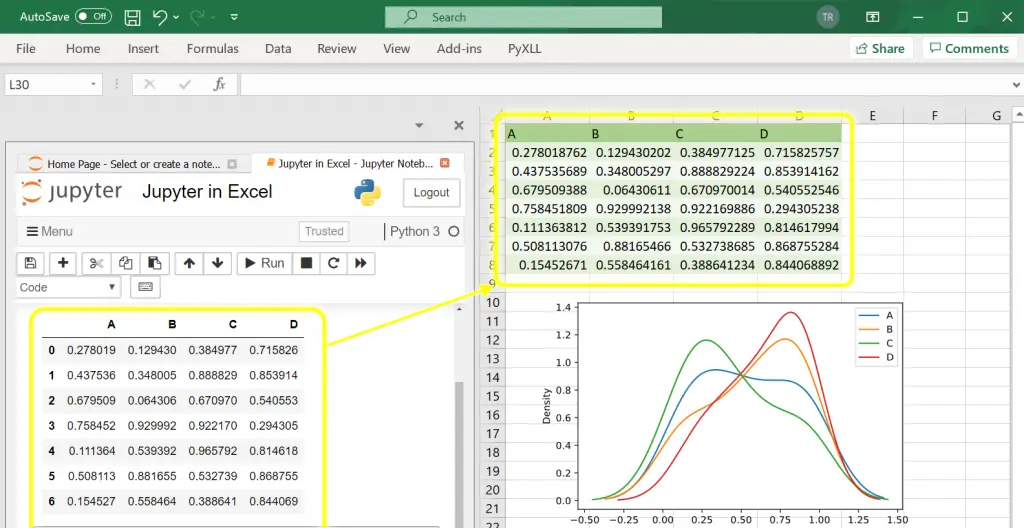Click the Name Box showing L30
Viewport: 1024px width, 528px height.
tap(46, 84)
